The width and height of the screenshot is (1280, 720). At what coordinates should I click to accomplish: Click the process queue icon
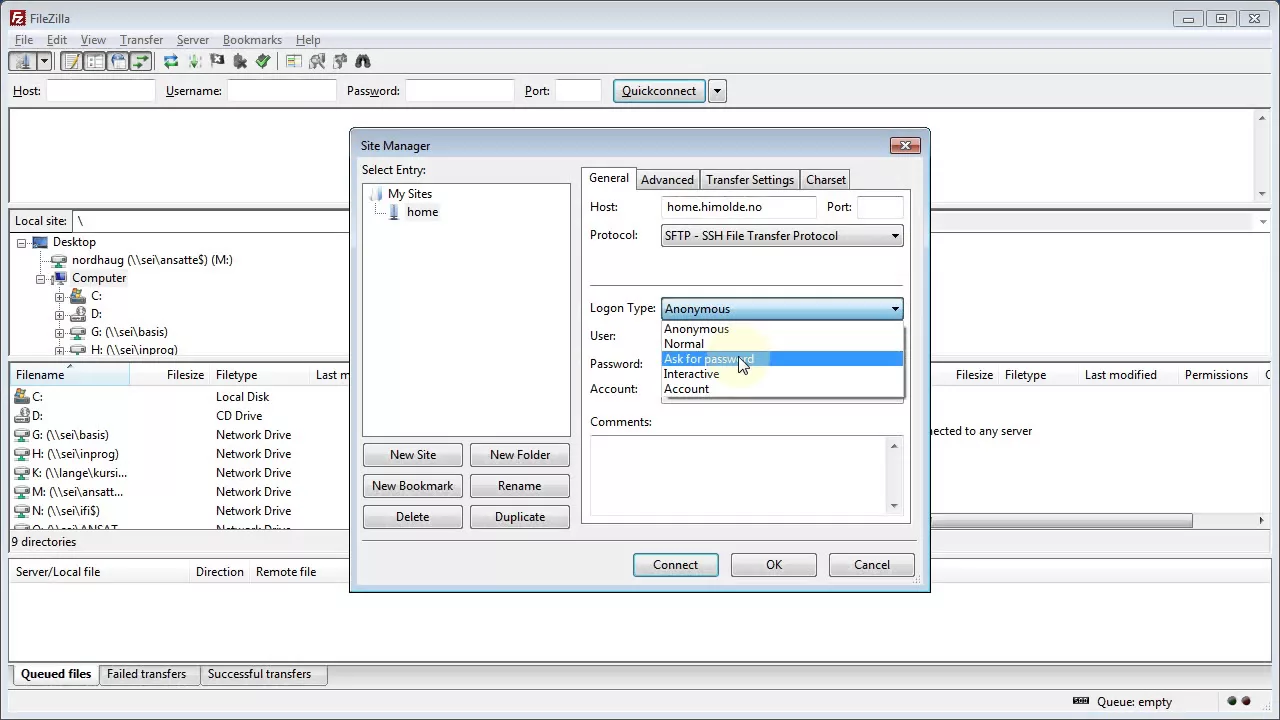click(x=194, y=61)
